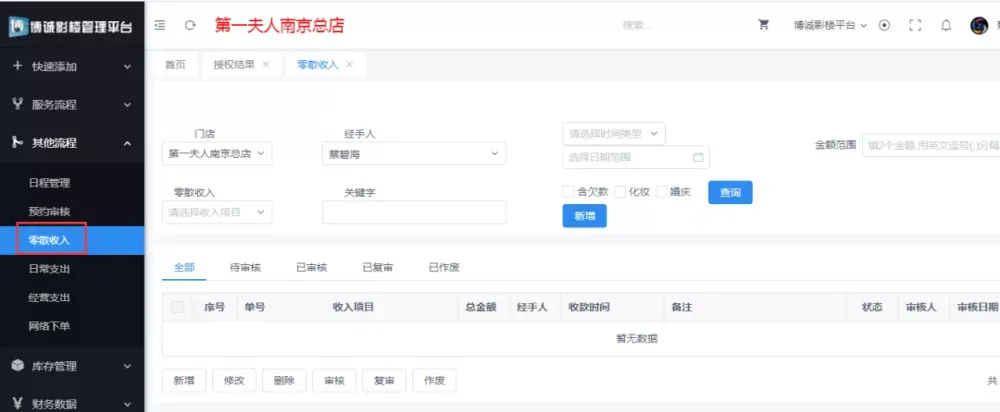Click the user avatar icon
Image resolution: width=1000 pixels, height=412 pixels.
click(x=979, y=25)
